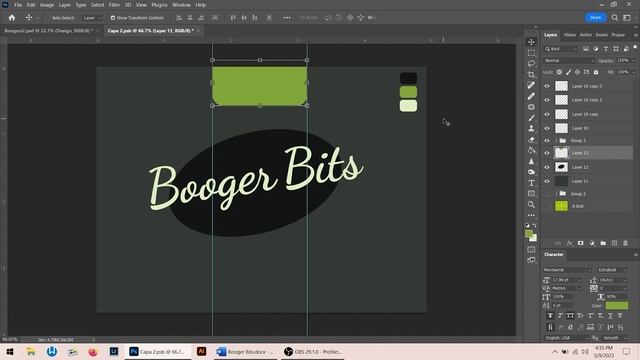Select the Rectangular Marquee tool
This screenshot has width=640, height=360.
click(x=531, y=53)
